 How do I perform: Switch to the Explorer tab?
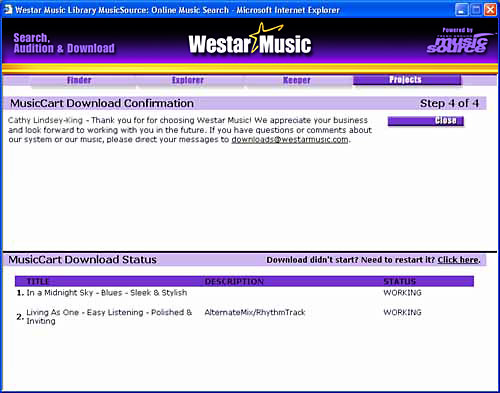[188, 80]
